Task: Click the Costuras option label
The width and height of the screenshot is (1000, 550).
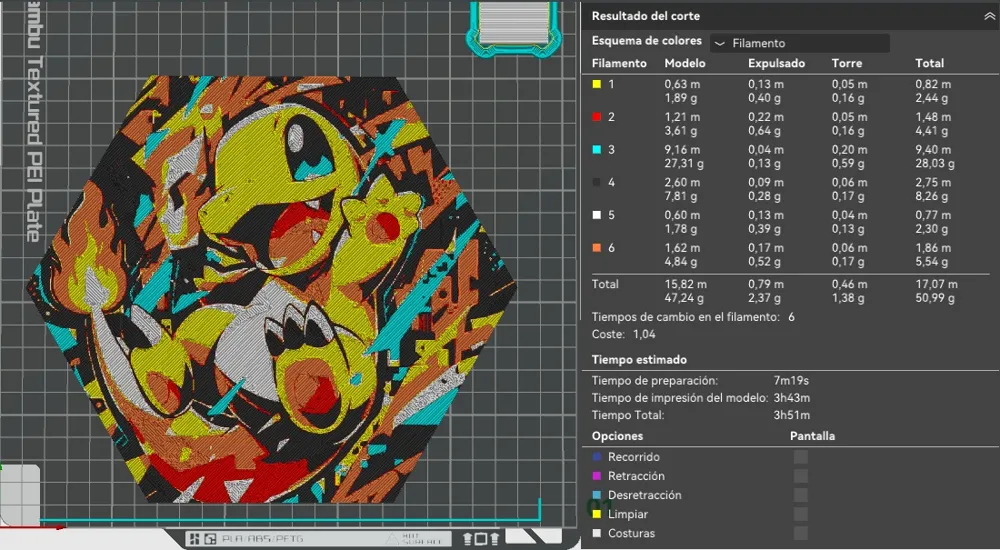Action: click(x=631, y=533)
